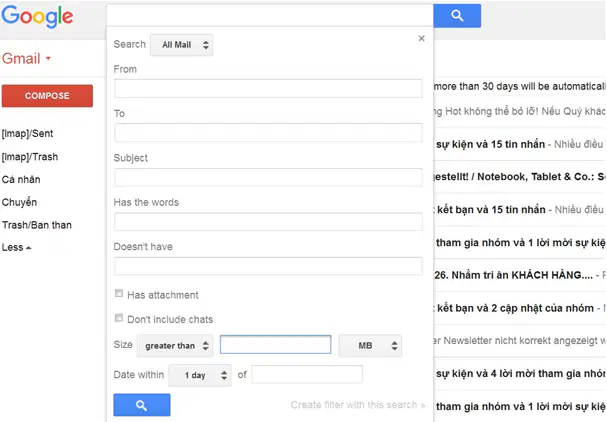Open the [Imap]/Sent folder

tap(27, 134)
